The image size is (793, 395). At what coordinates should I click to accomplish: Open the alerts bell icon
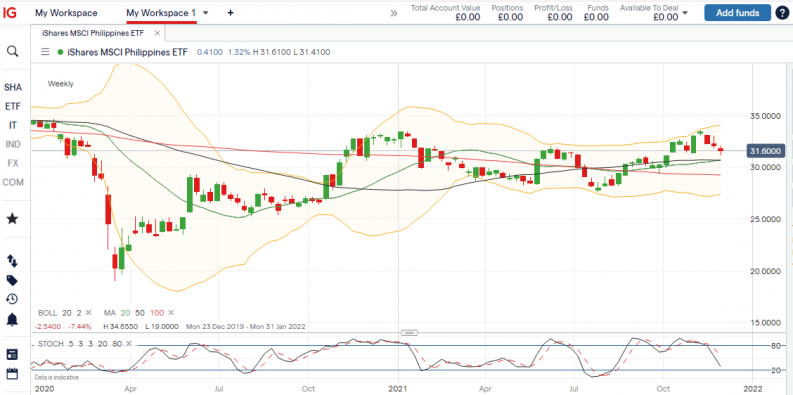pyautogui.click(x=13, y=319)
